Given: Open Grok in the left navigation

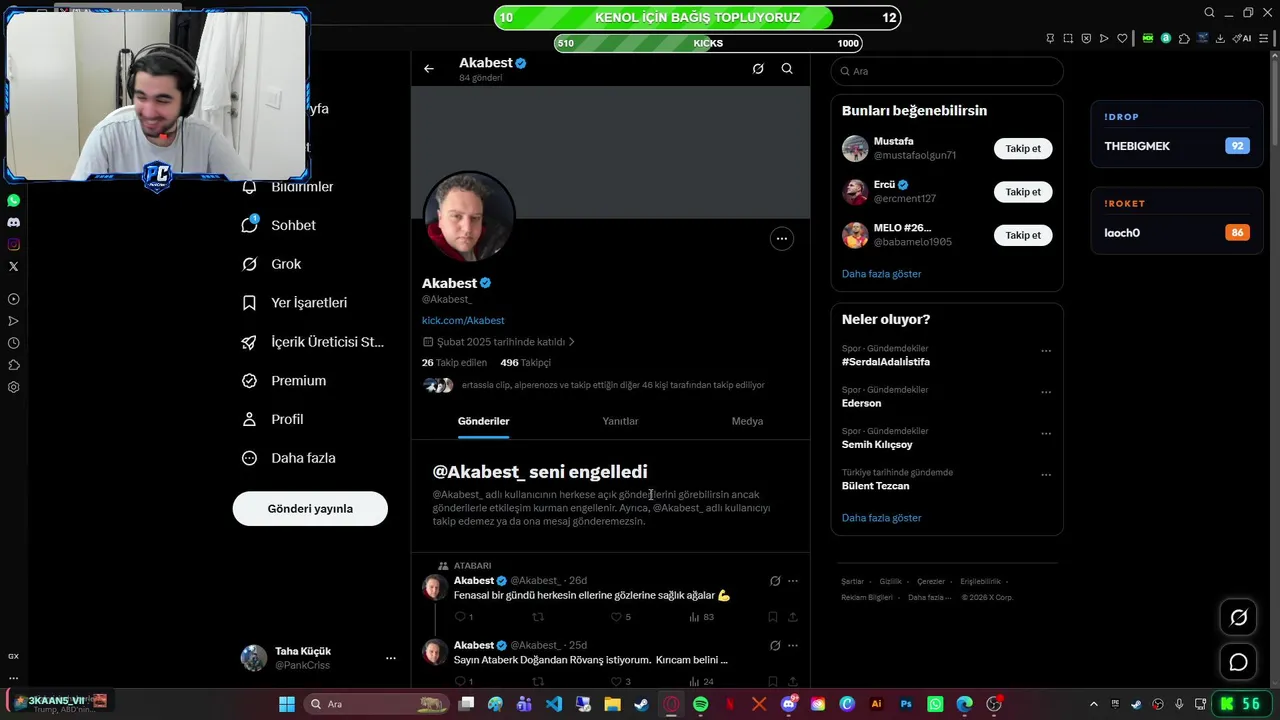Looking at the screenshot, I should click(272, 264).
